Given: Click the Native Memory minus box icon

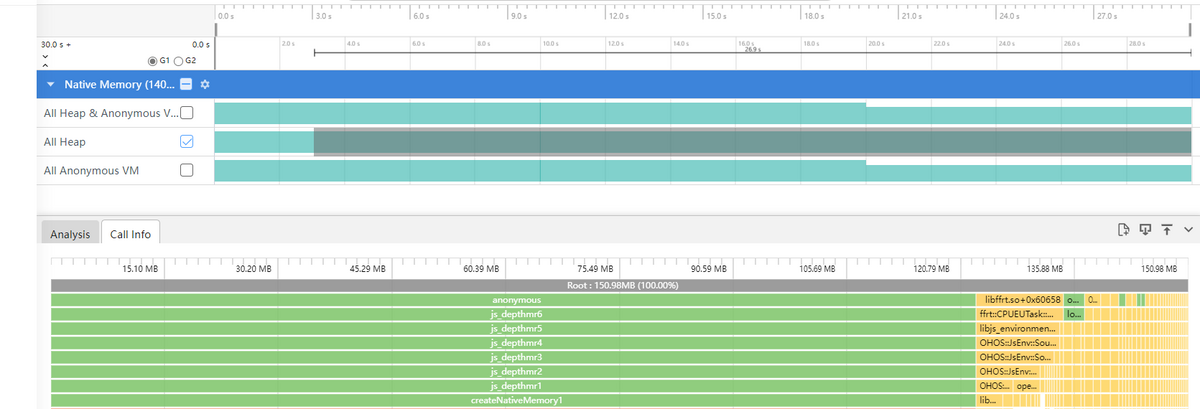Looking at the screenshot, I should click(186, 85).
